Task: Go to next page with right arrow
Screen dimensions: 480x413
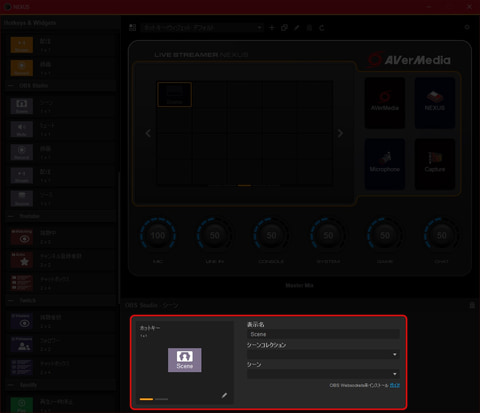Action: [340, 133]
